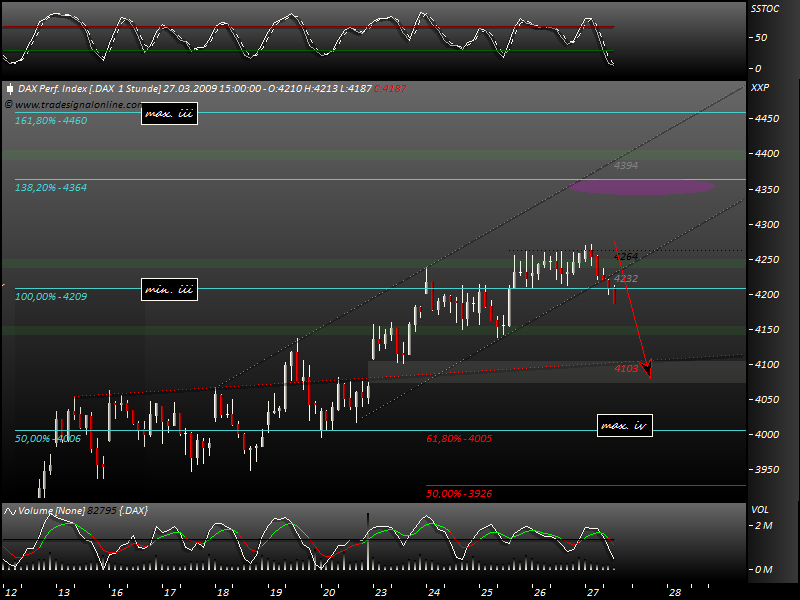Click the red '4103' target label

(626, 368)
